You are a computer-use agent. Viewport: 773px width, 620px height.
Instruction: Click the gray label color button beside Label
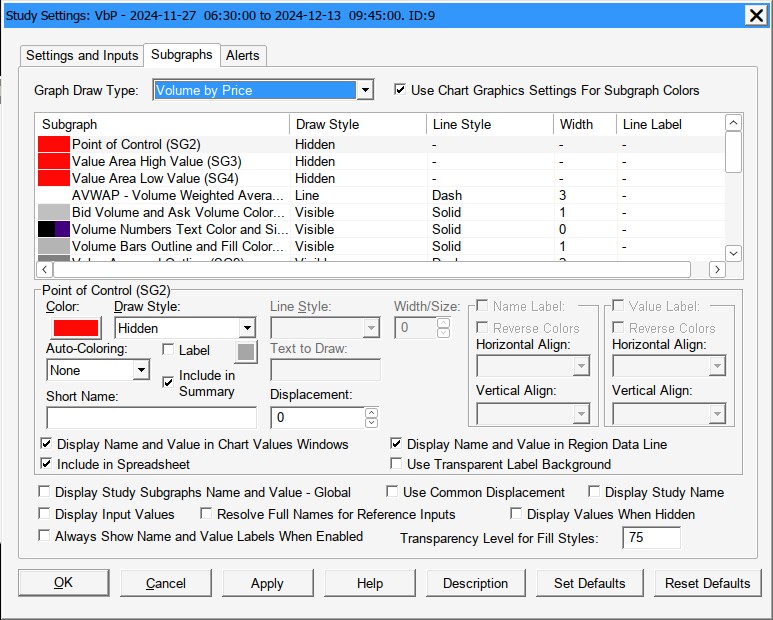pos(245,351)
